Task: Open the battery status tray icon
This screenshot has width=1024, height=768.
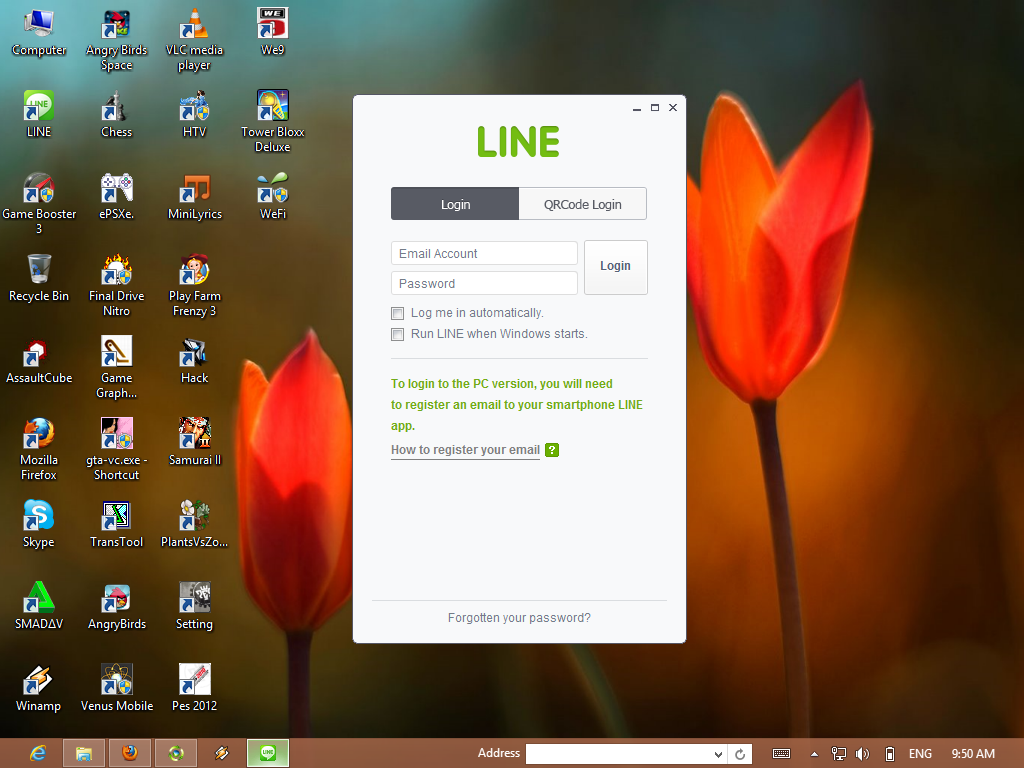Action: pyautogui.click(x=889, y=754)
